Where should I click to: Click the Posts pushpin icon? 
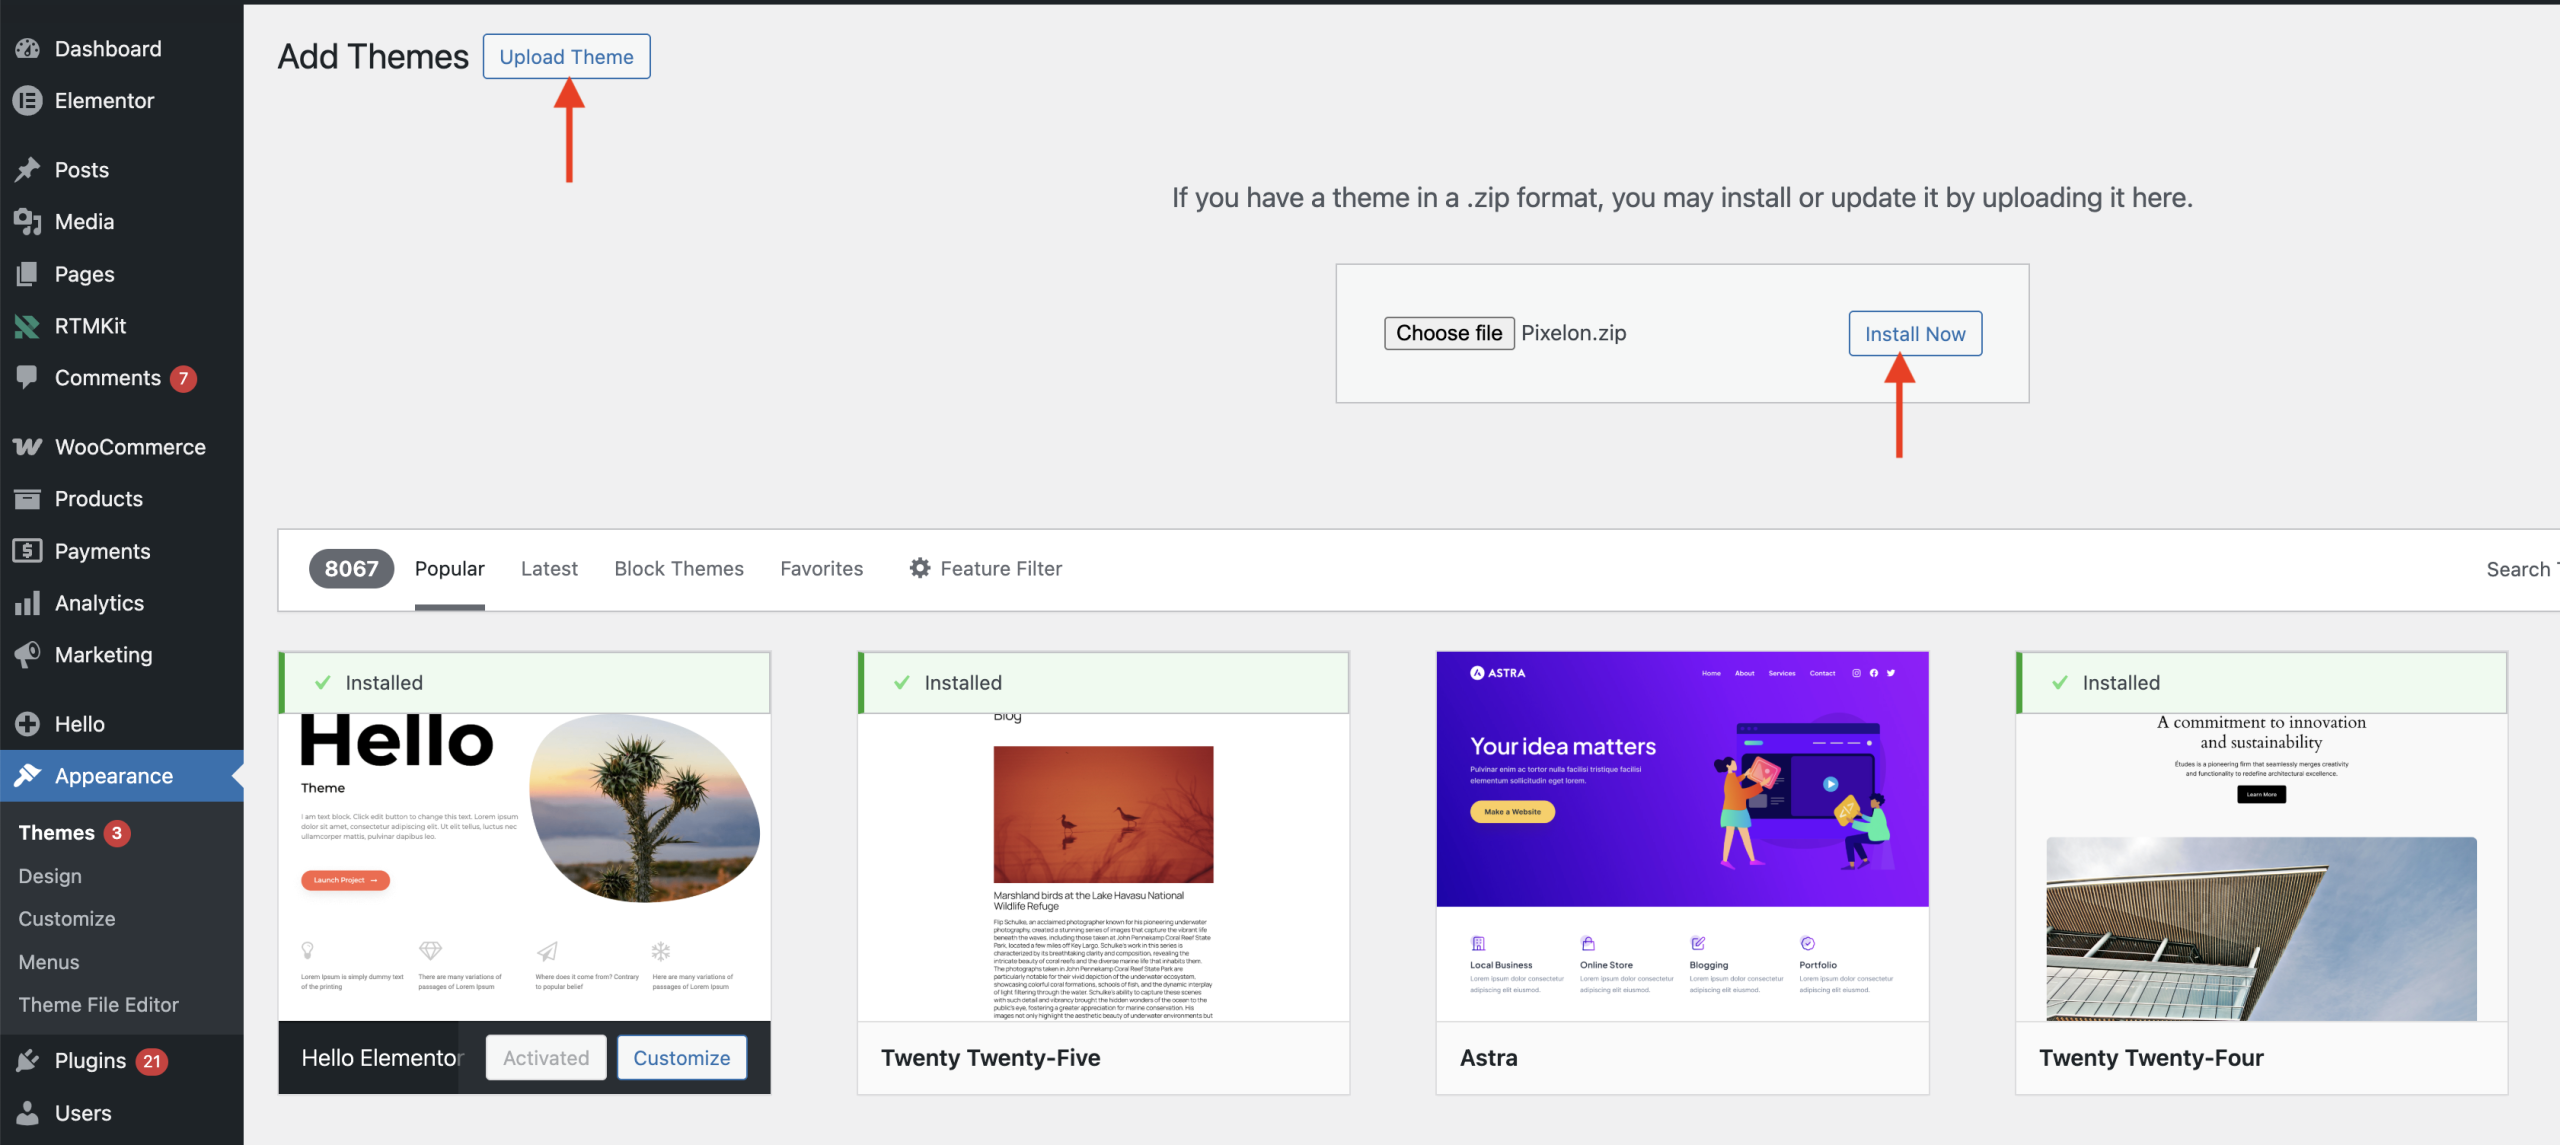point(27,170)
